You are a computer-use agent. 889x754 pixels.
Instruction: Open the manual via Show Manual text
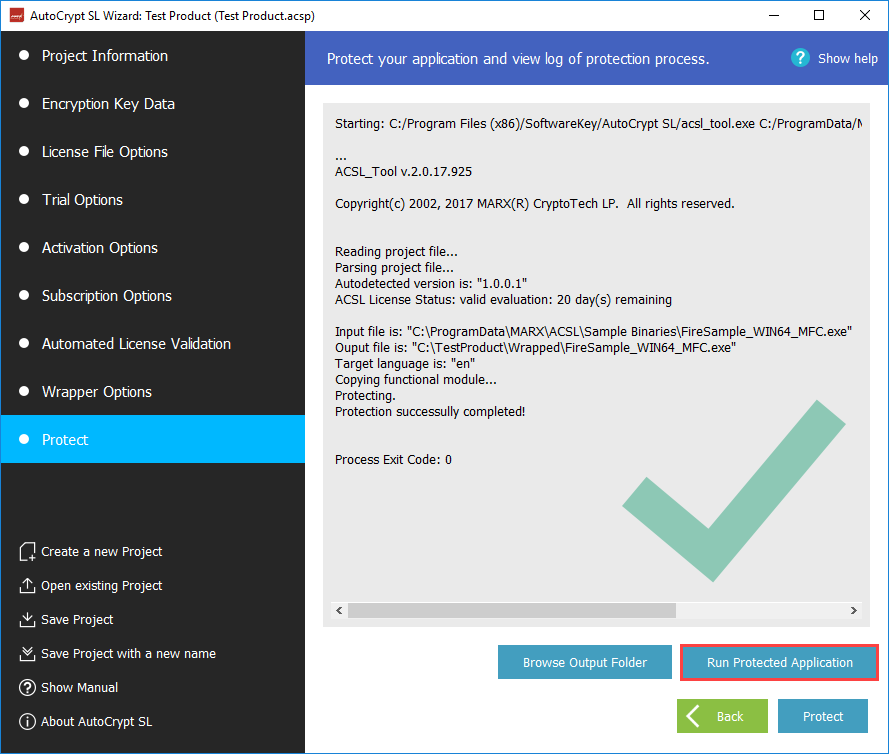pyautogui.click(x=79, y=688)
